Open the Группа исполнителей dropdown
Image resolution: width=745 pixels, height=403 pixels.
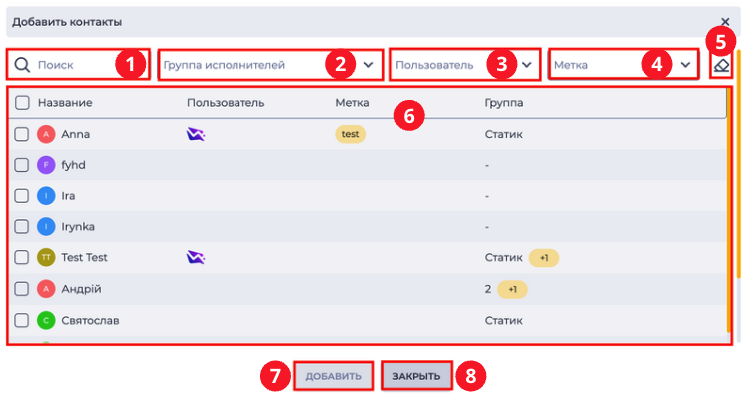270,65
